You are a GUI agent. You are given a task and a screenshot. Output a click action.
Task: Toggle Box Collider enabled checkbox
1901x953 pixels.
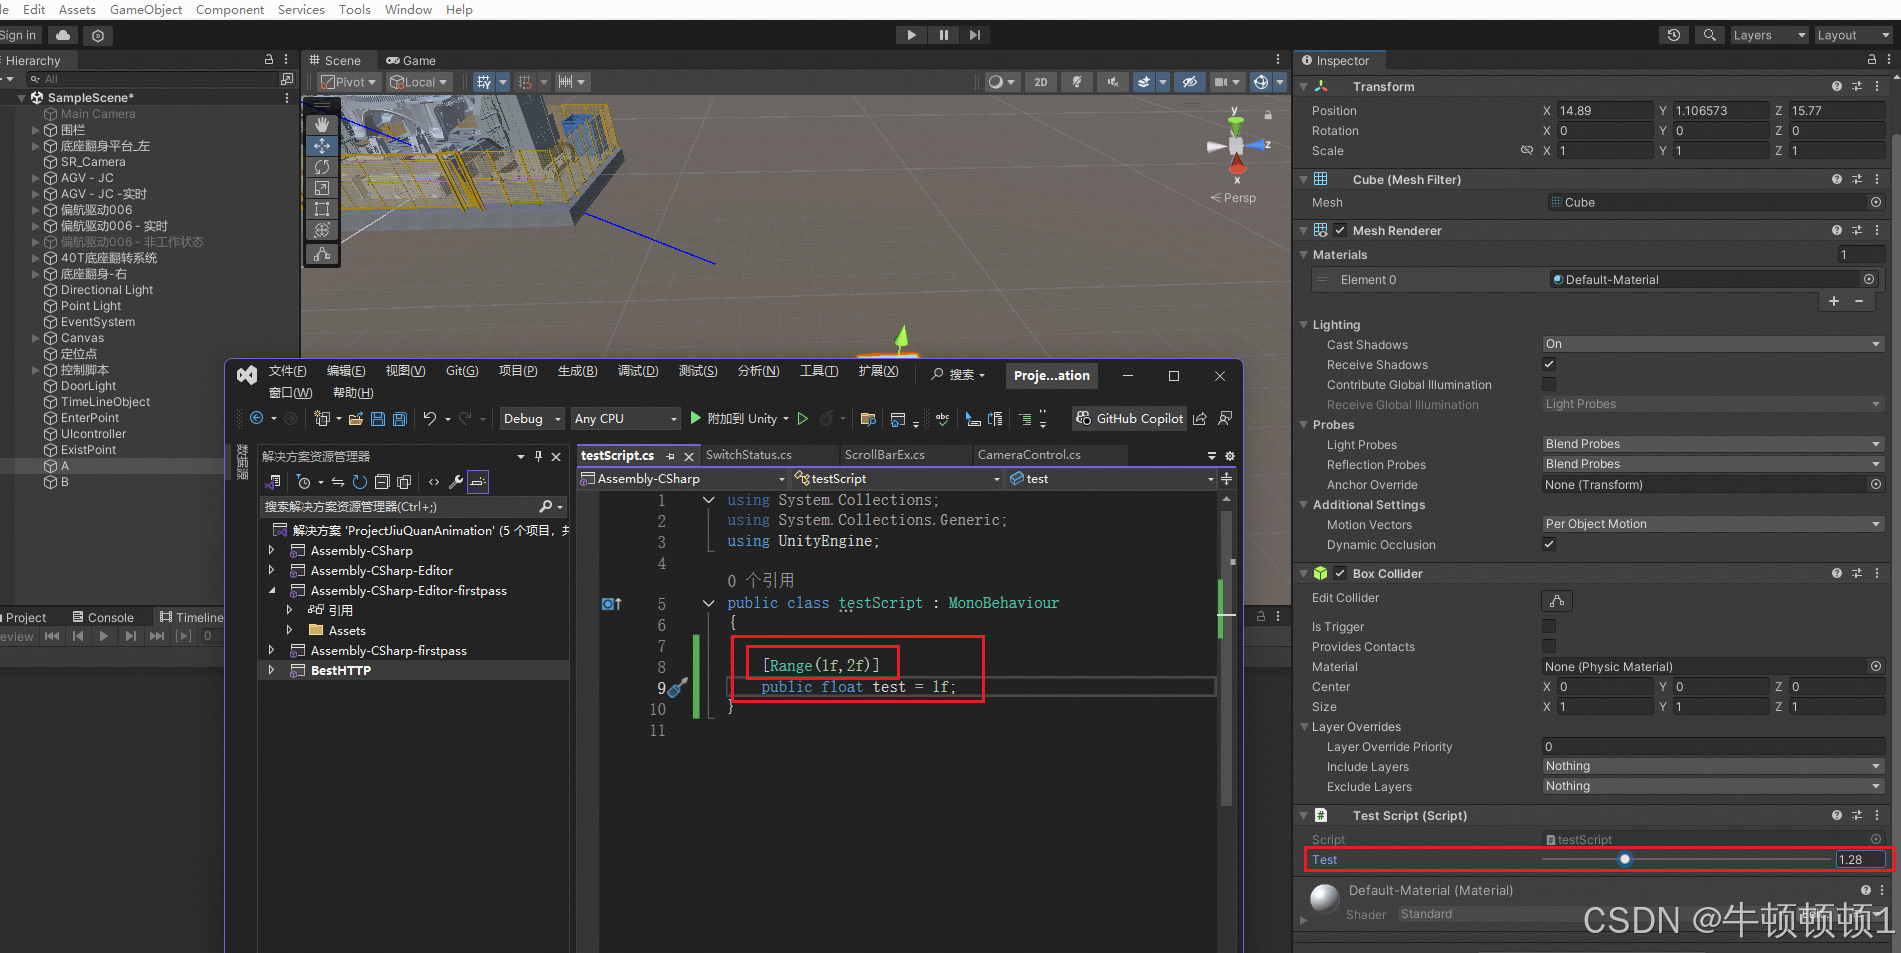pyautogui.click(x=1340, y=574)
